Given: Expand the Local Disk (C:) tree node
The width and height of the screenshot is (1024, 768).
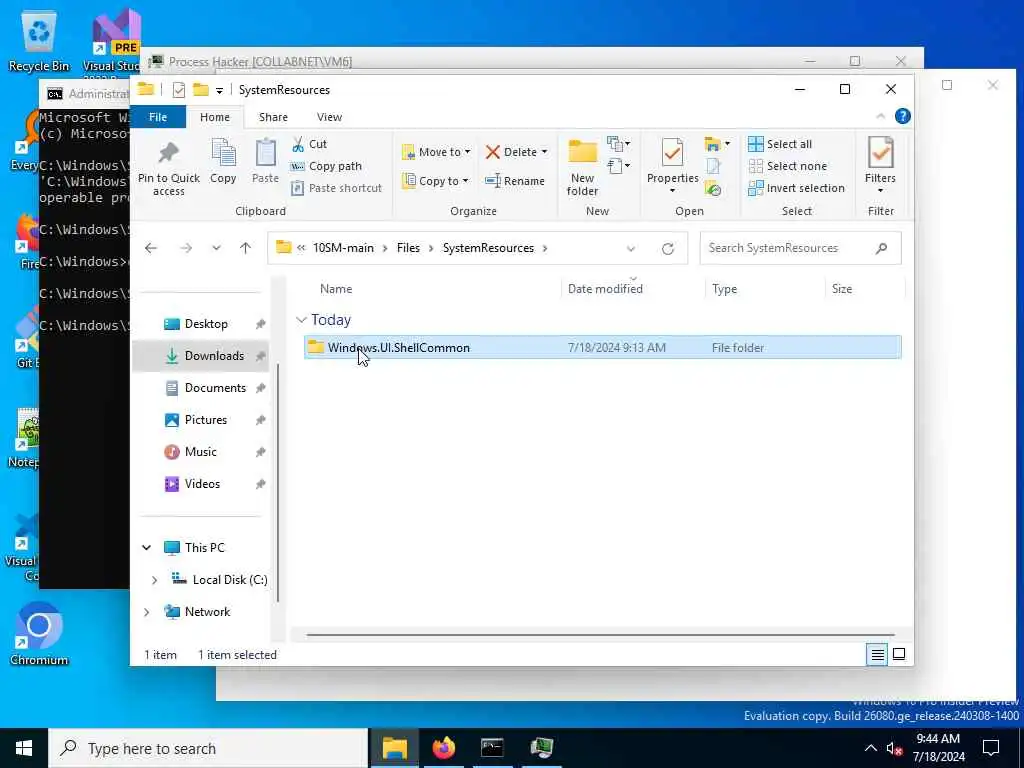Looking at the screenshot, I should [x=154, y=580].
